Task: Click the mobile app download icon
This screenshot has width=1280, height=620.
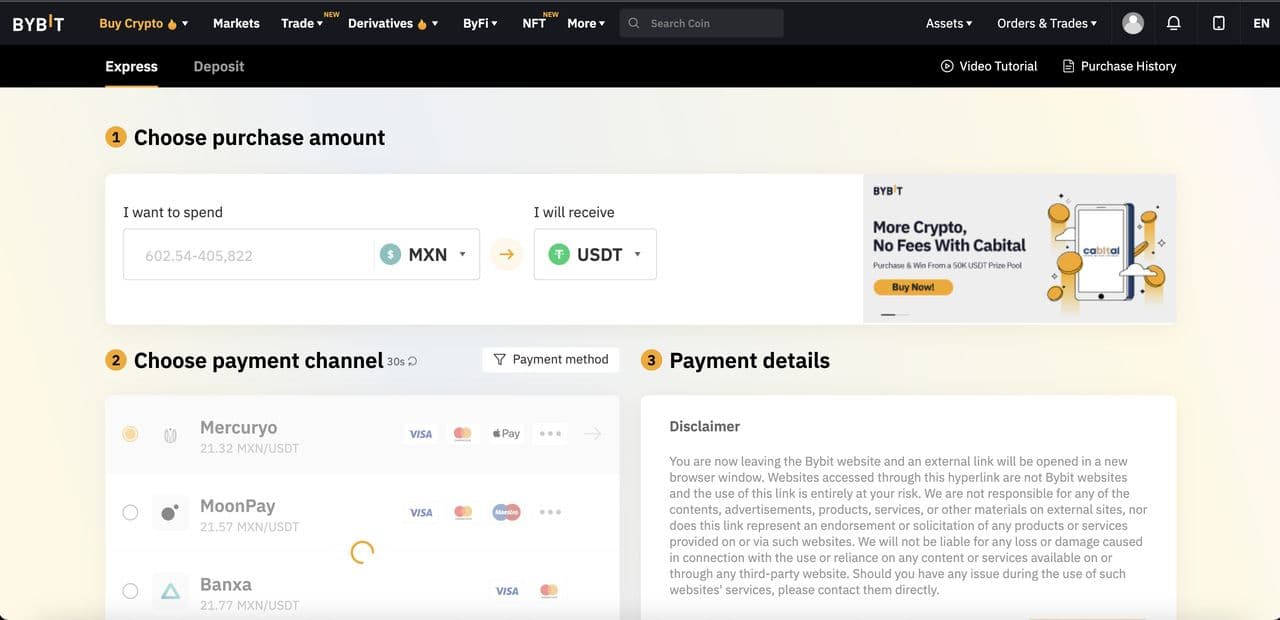Action: coord(1218,23)
